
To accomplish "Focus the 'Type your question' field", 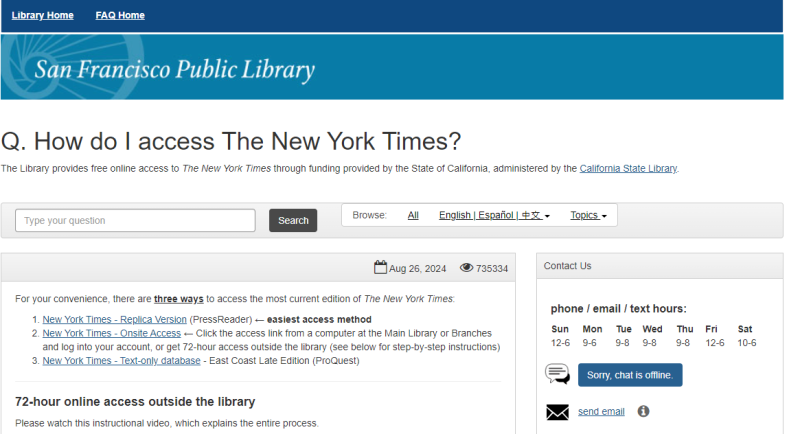I will click(x=135, y=220).
